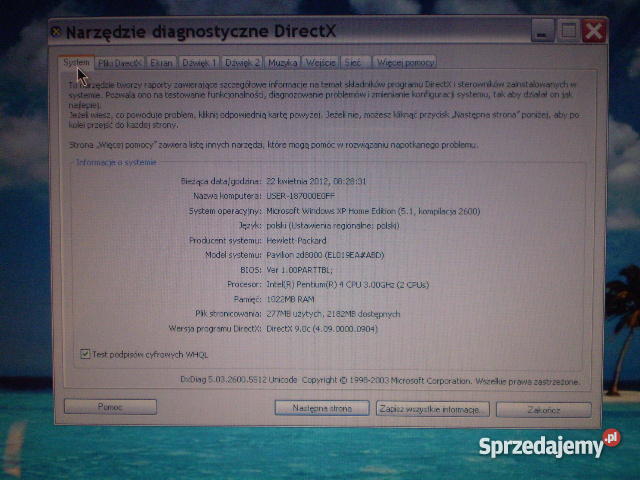The height and width of the screenshot is (480, 640).
Task: Click the Pomoc button
Action: [x=110, y=407]
